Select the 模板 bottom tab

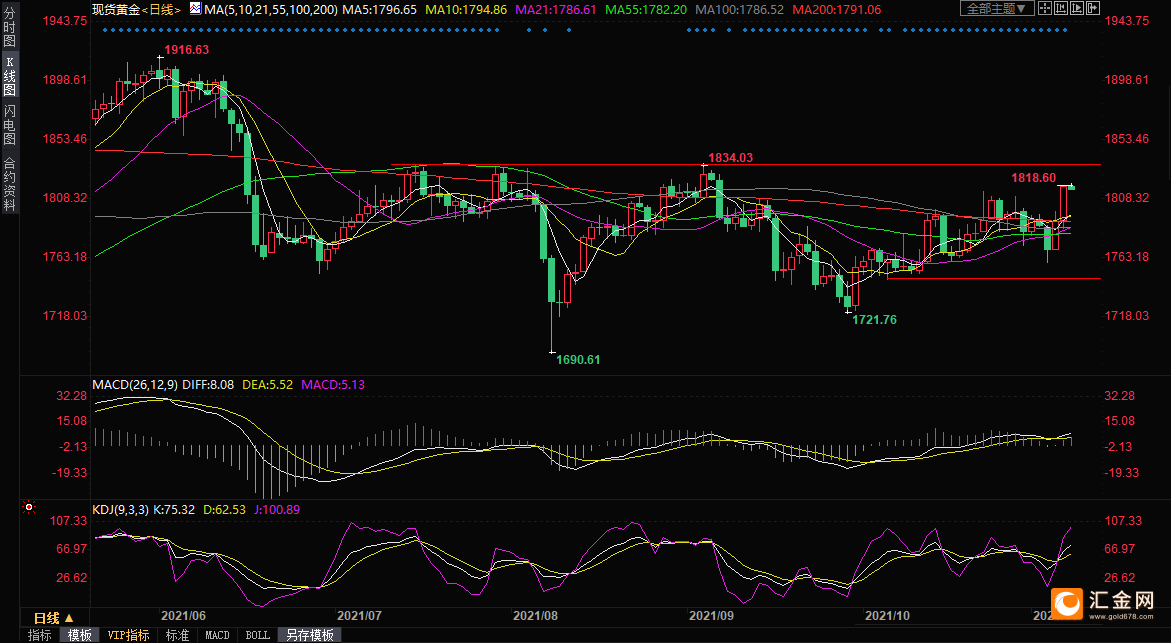79,635
